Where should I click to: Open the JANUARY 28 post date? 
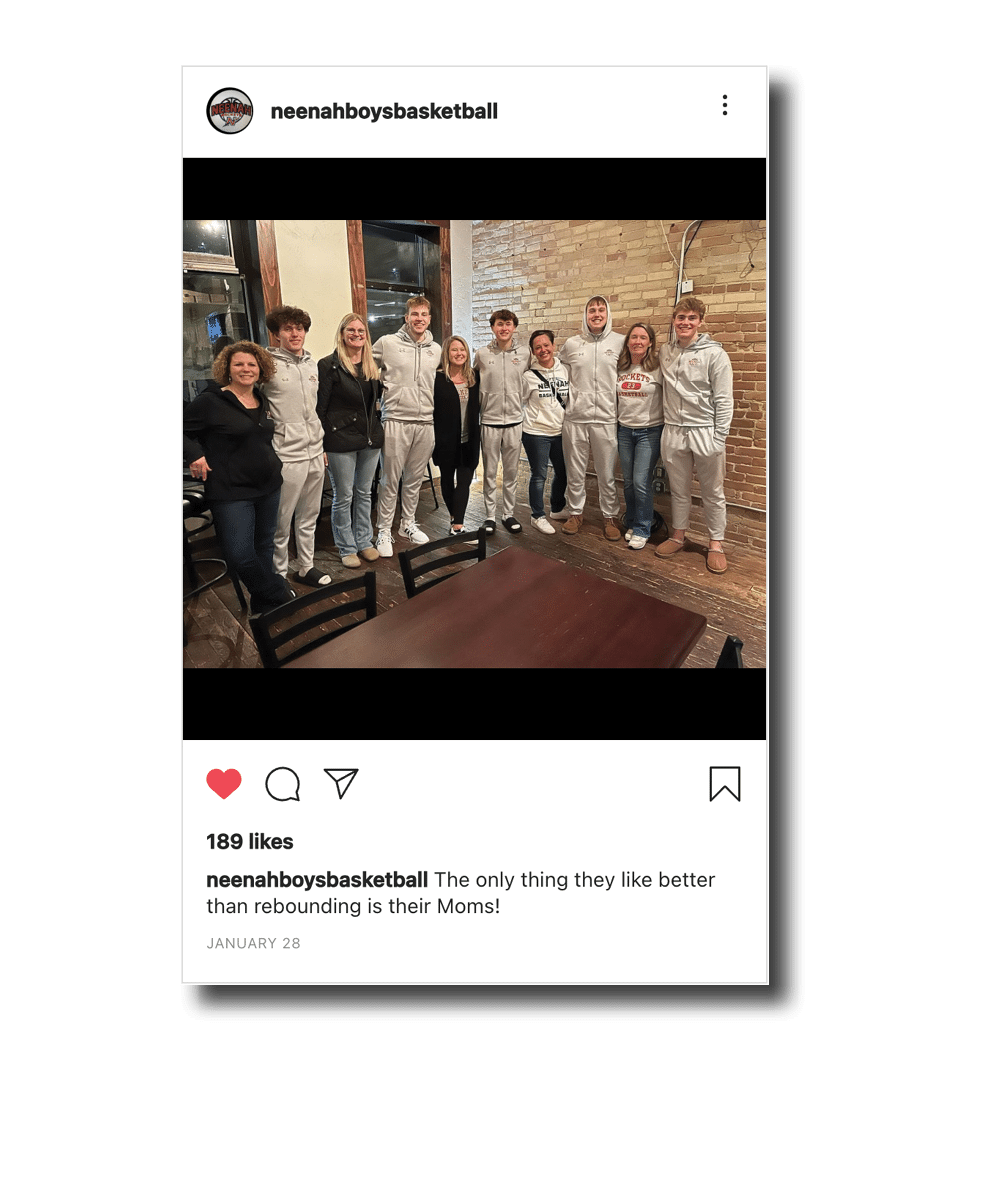point(254,944)
